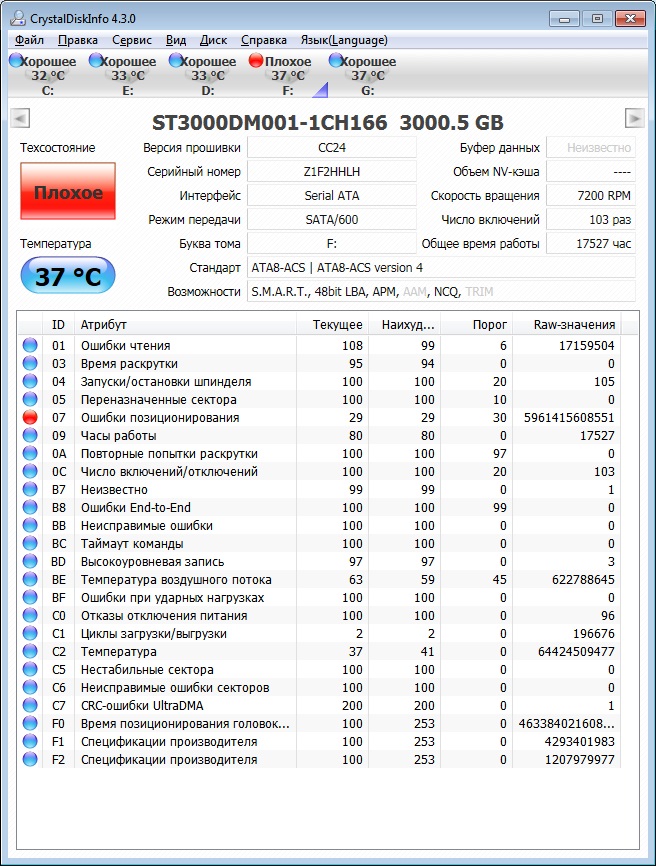Select raw value 64424509477
656x866 pixels.
[x=576, y=651]
